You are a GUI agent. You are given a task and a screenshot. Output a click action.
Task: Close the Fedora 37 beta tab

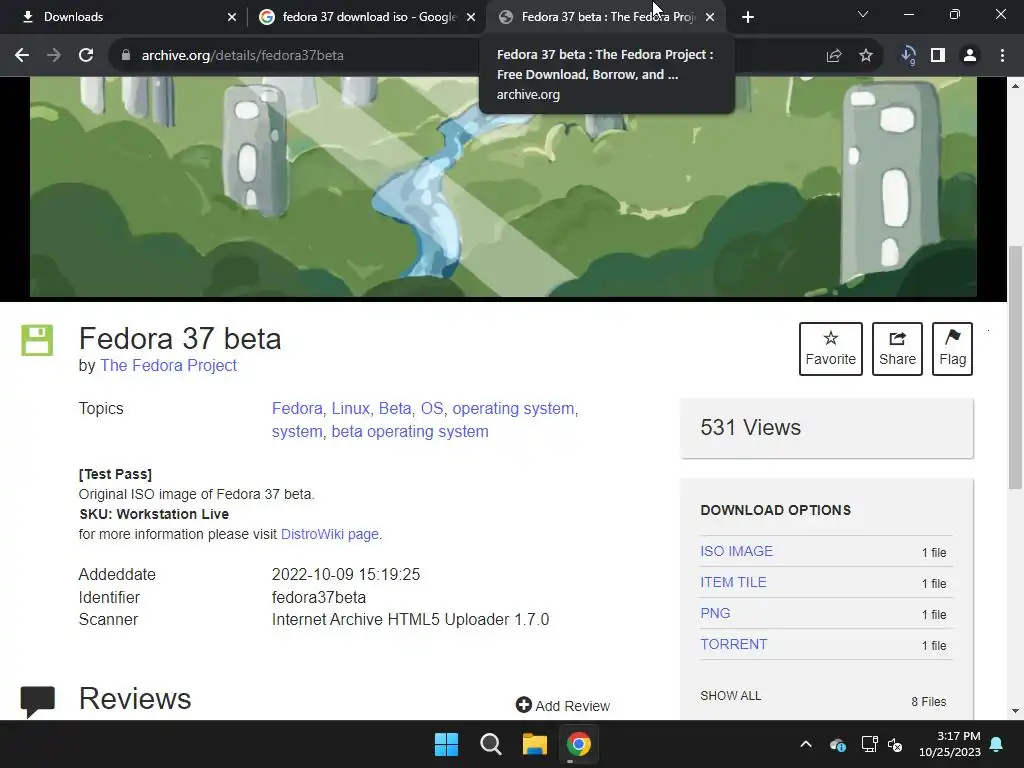click(710, 17)
